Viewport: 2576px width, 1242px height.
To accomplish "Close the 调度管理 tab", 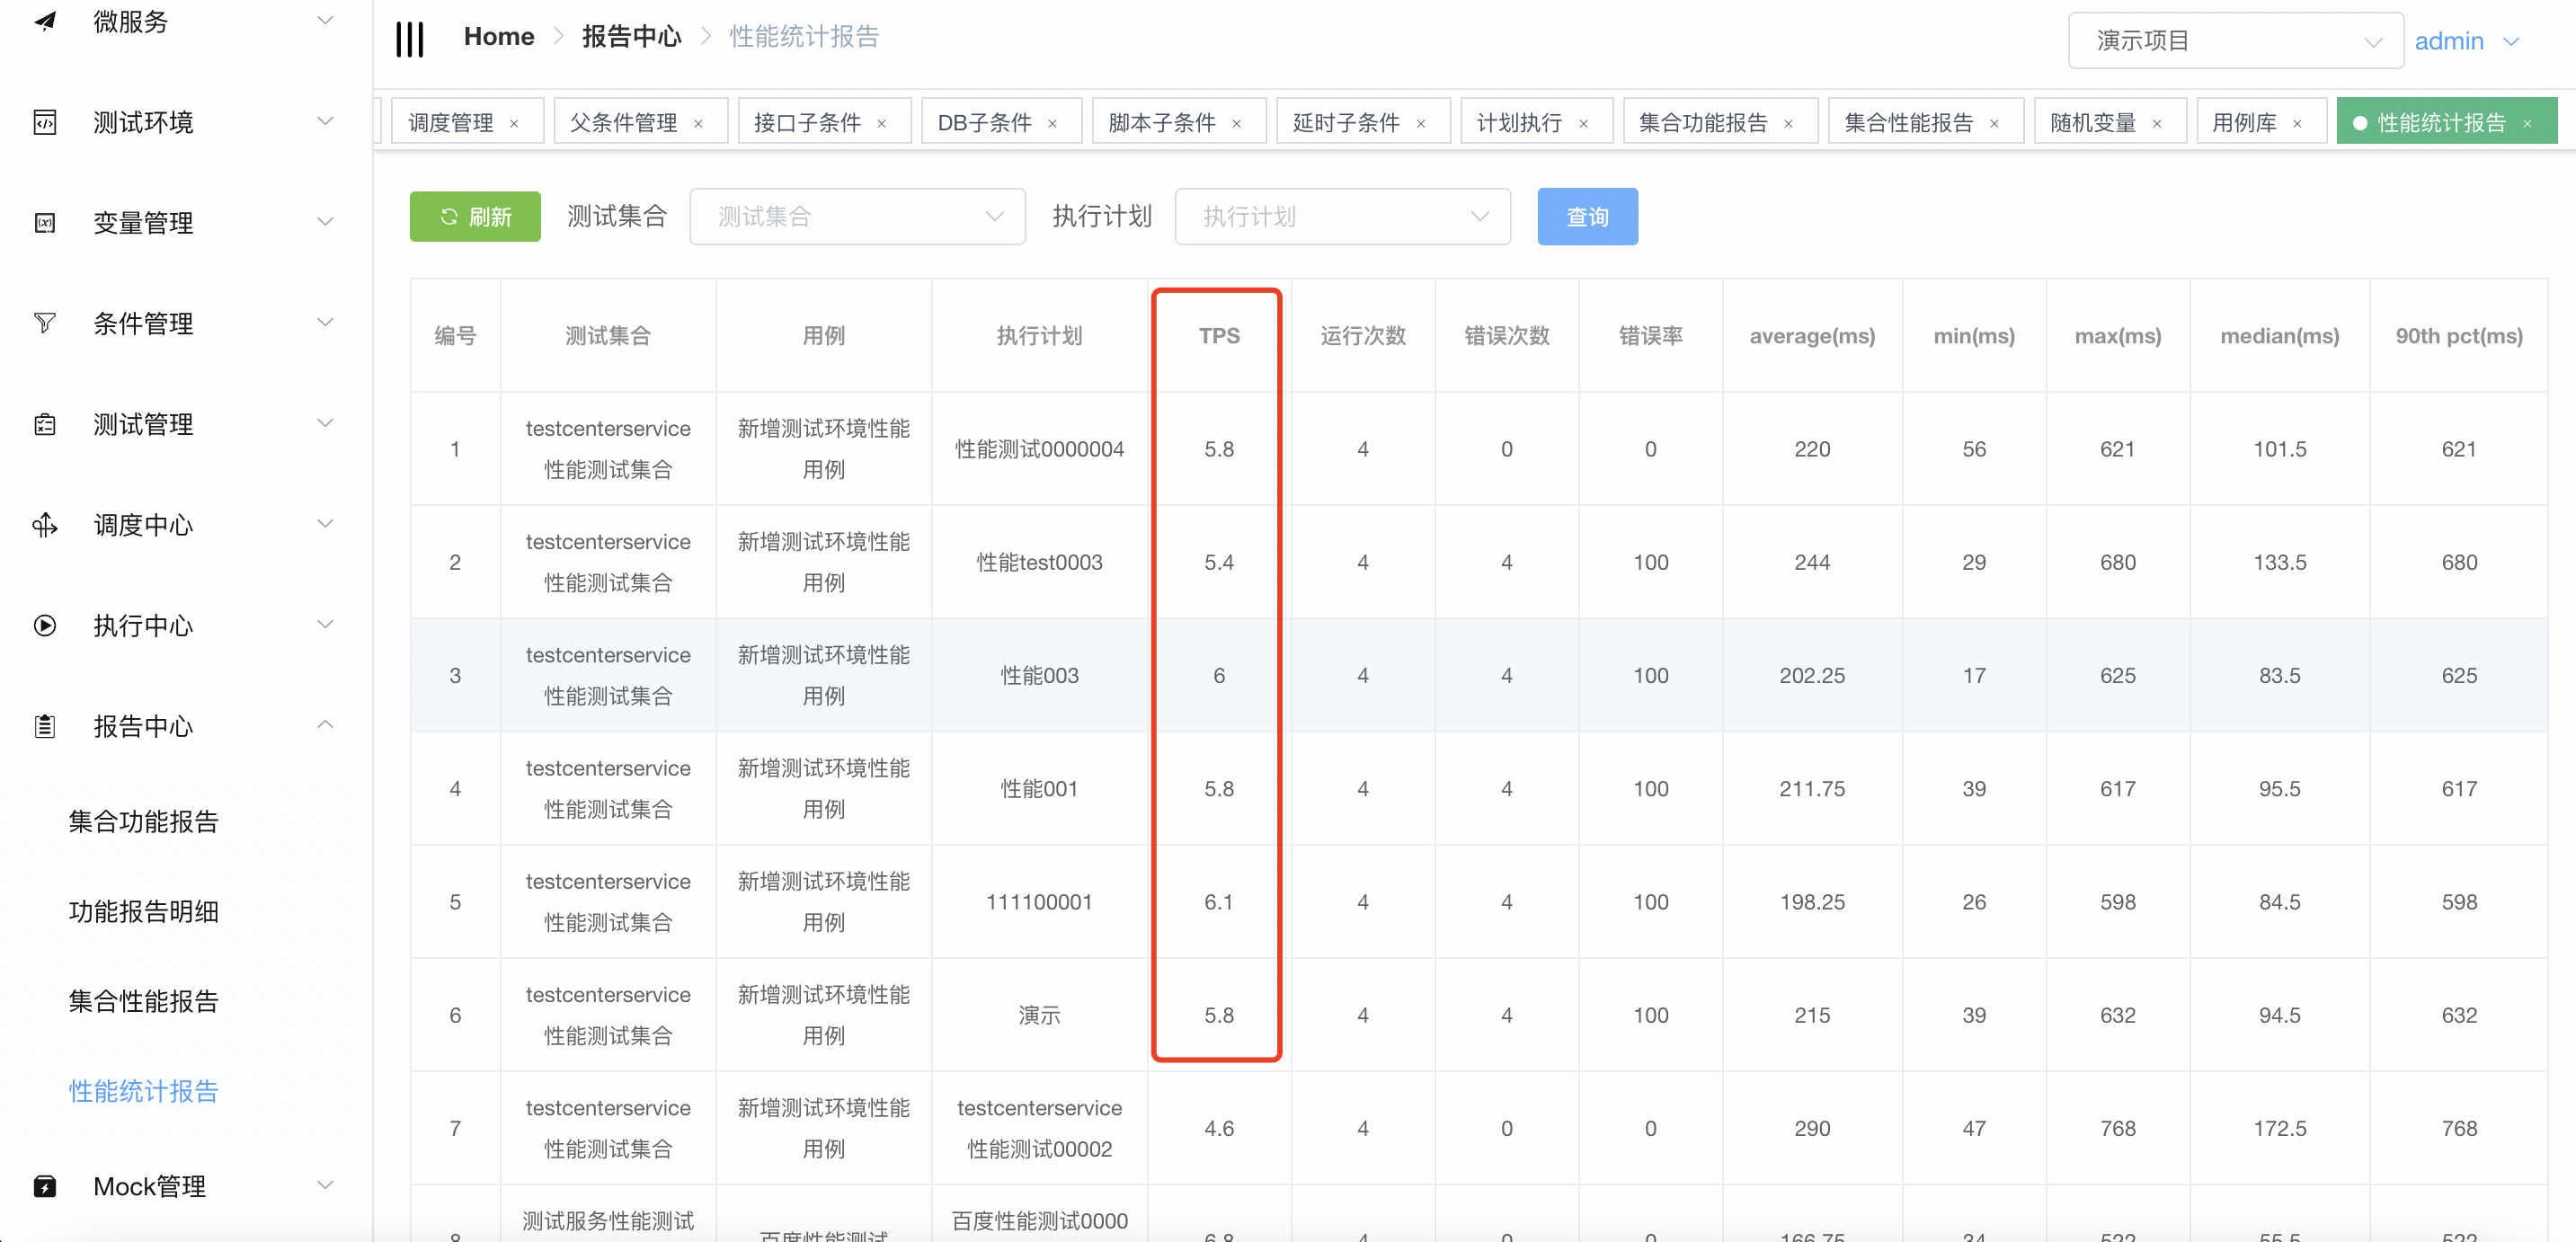I will 514,124.
